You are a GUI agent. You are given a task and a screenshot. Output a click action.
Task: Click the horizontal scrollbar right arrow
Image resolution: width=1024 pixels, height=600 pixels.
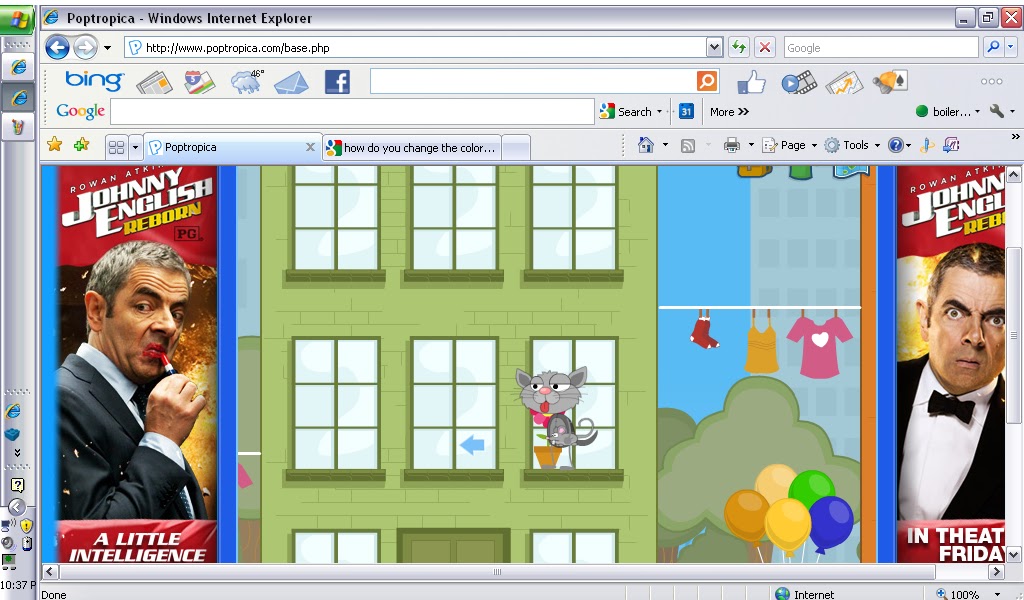(x=995, y=572)
